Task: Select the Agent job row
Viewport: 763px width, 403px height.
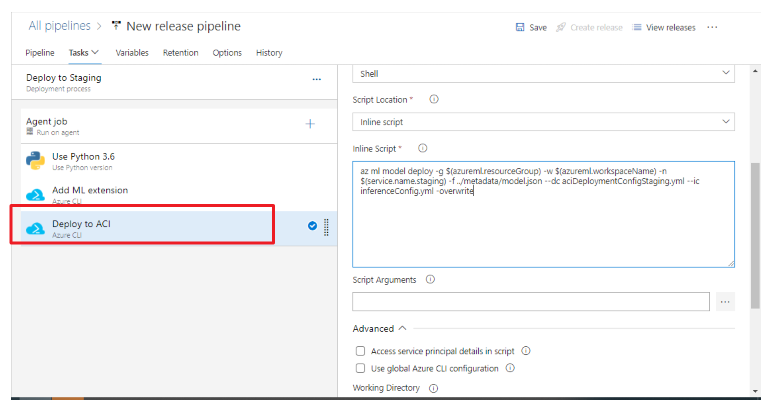Action: [179, 126]
